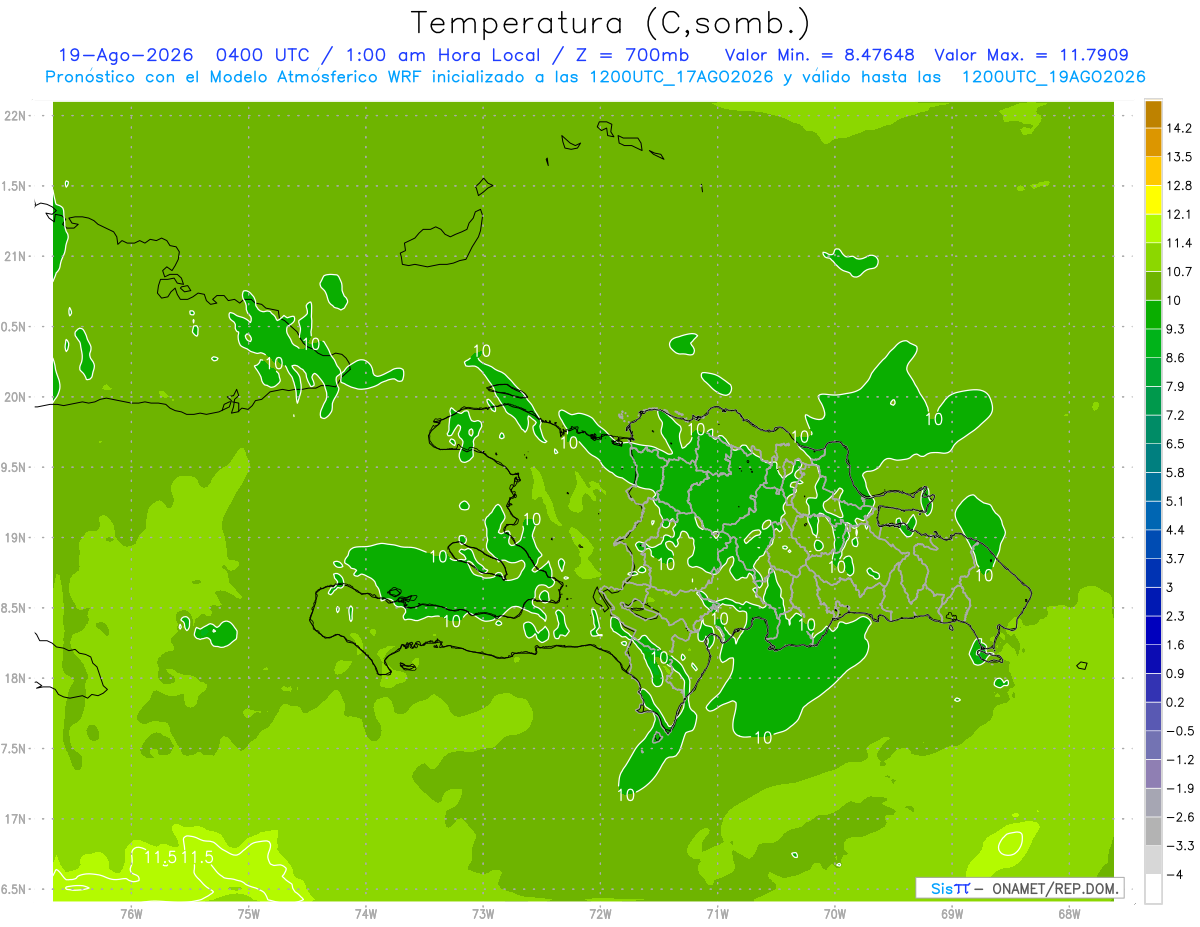
Task: Click the "70W" longitude axis label
Action: pyautogui.click(x=835, y=914)
